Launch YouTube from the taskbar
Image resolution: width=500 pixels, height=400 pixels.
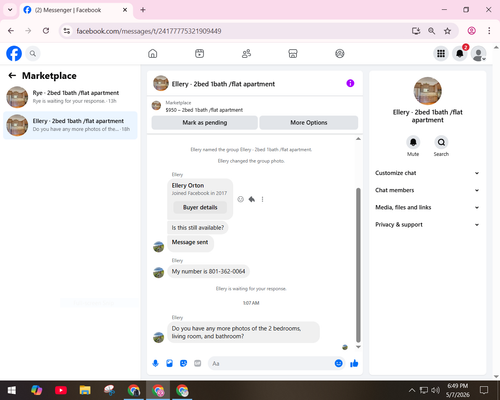pyautogui.click(x=61, y=390)
